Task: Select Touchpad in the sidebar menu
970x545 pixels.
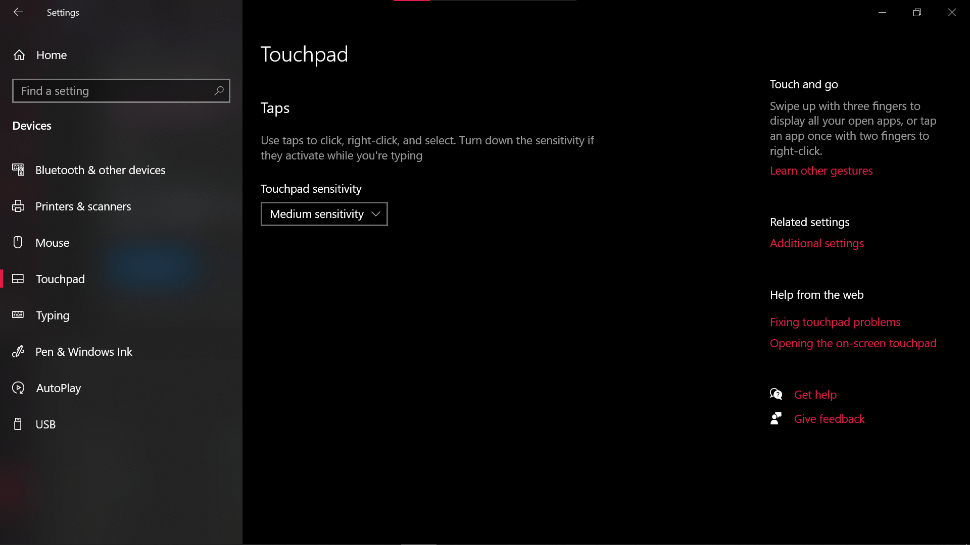Action: (x=60, y=279)
